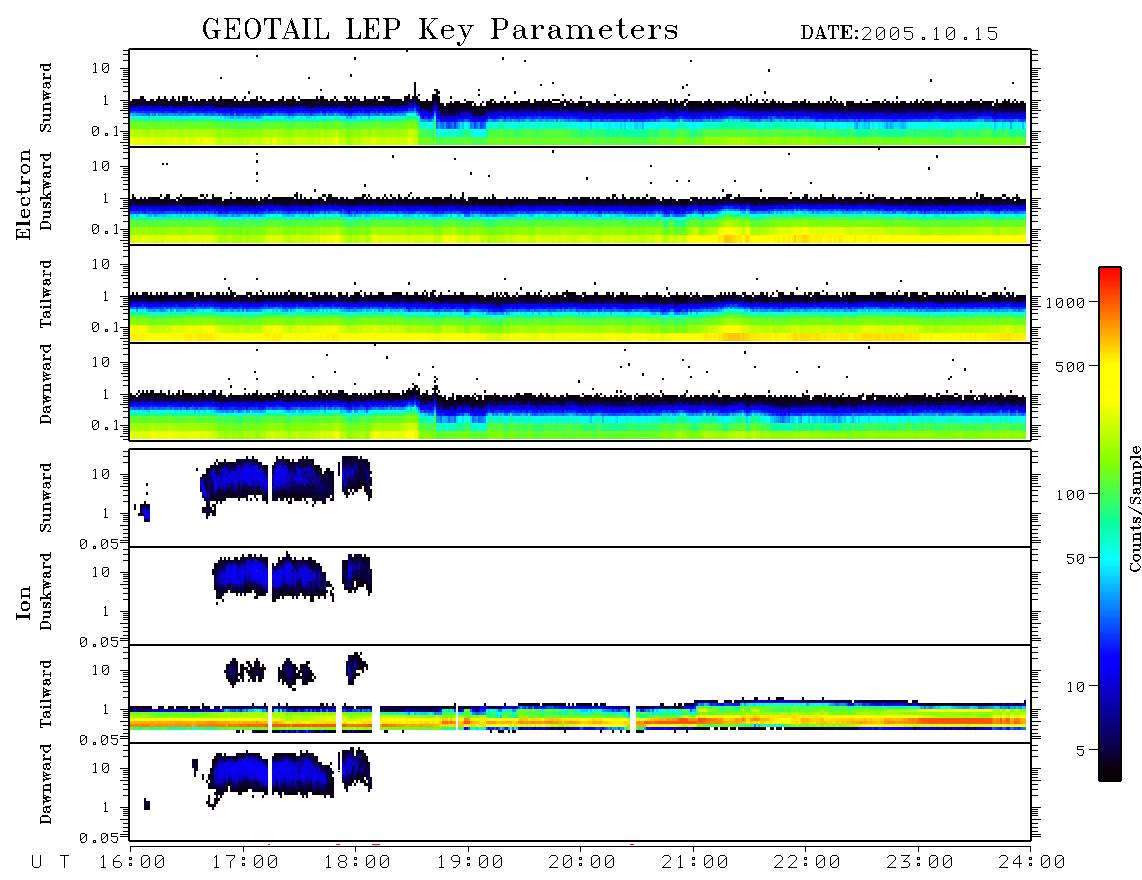Click the Electron Dawnward spectrogram panel
Screen dimensions: 1142x880
[x=580, y=392]
